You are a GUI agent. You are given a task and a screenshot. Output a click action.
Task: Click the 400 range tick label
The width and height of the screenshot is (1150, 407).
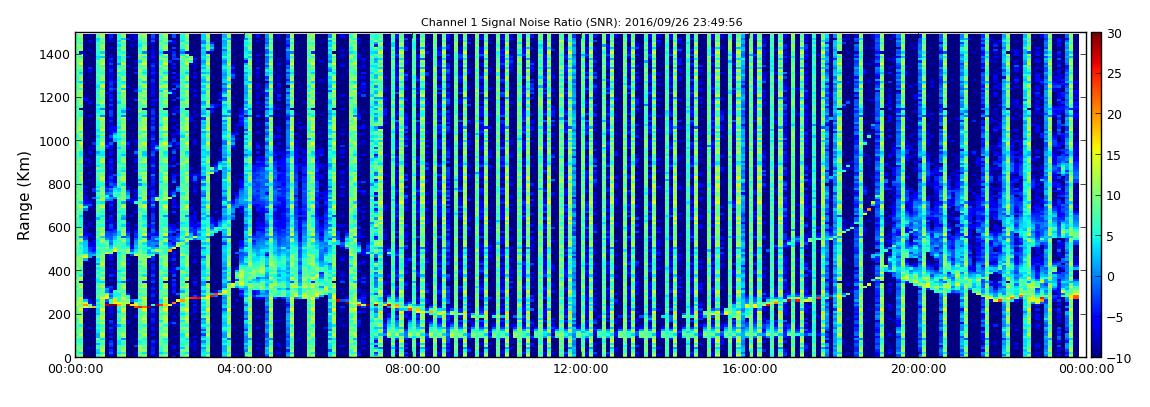(x=59, y=271)
